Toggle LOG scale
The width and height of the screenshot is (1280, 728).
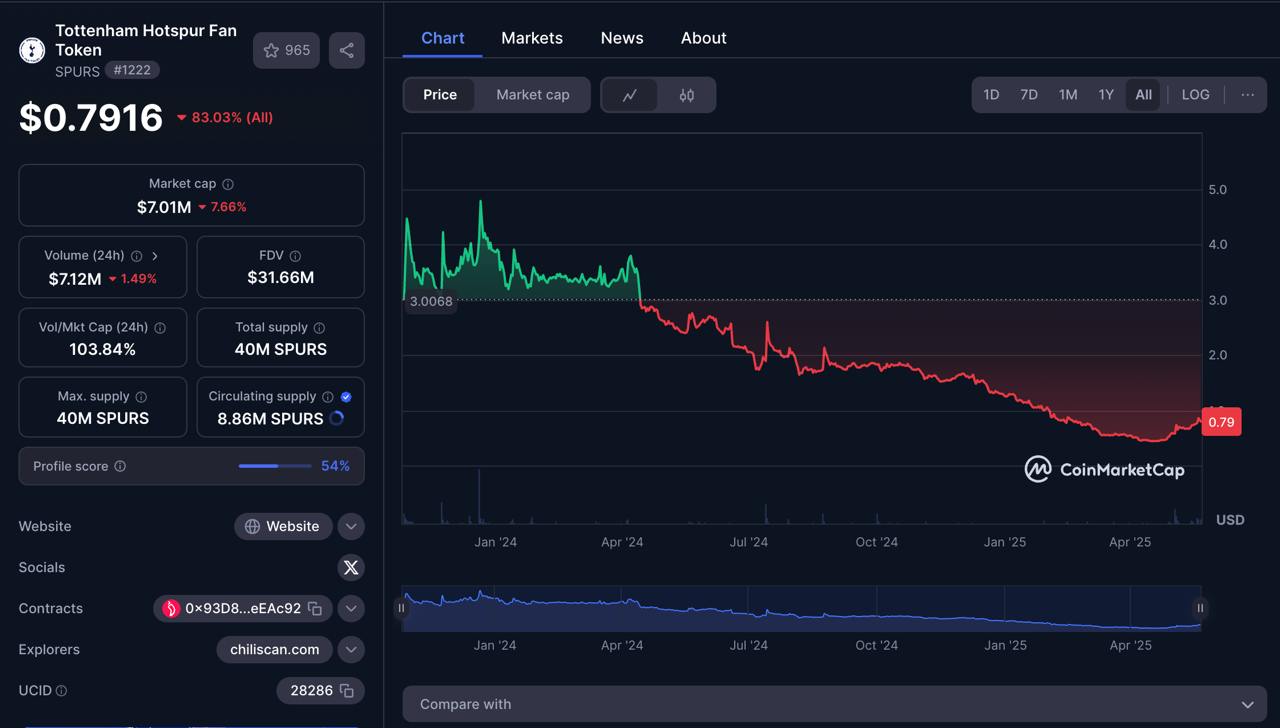pyautogui.click(x=1196, y=95)
